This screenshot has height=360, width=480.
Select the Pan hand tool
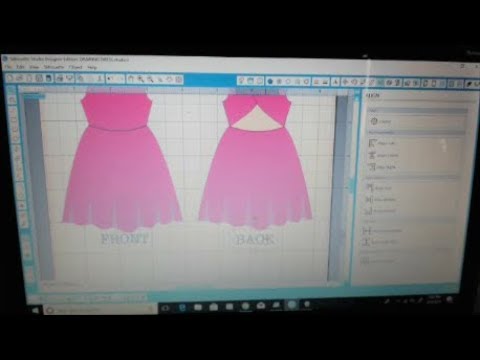pyautogui.click(x=131, y=79)
